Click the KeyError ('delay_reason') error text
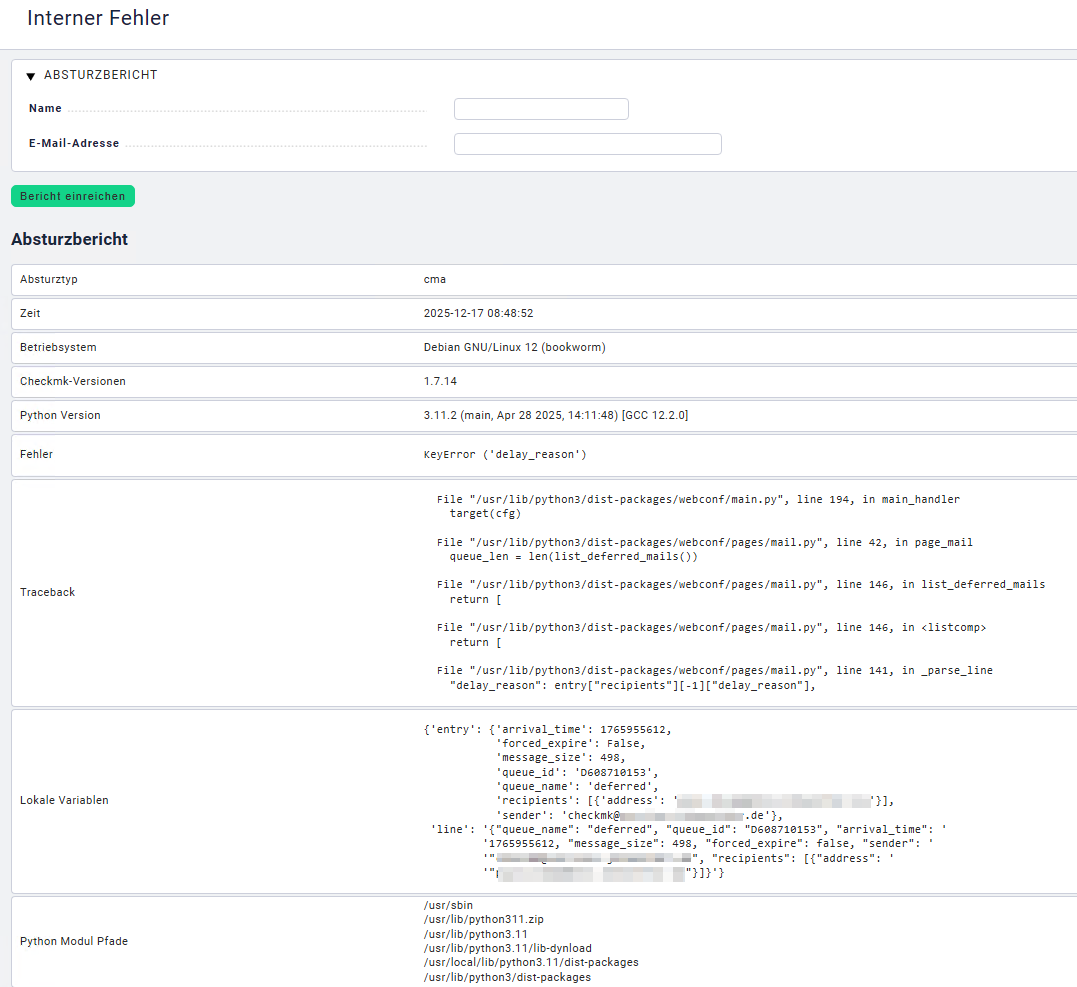This screenshot has width=1077, height=987. coord(505,455)
